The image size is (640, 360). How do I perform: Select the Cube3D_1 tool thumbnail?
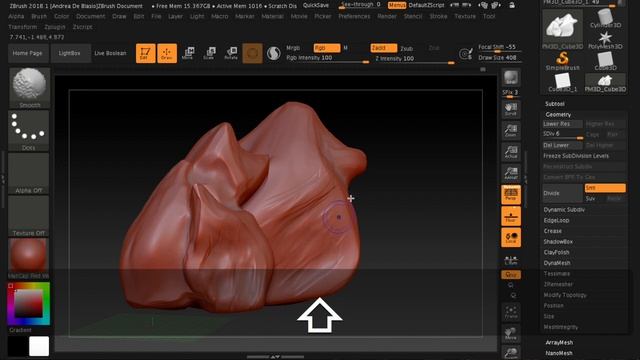(x=562, y=82)
